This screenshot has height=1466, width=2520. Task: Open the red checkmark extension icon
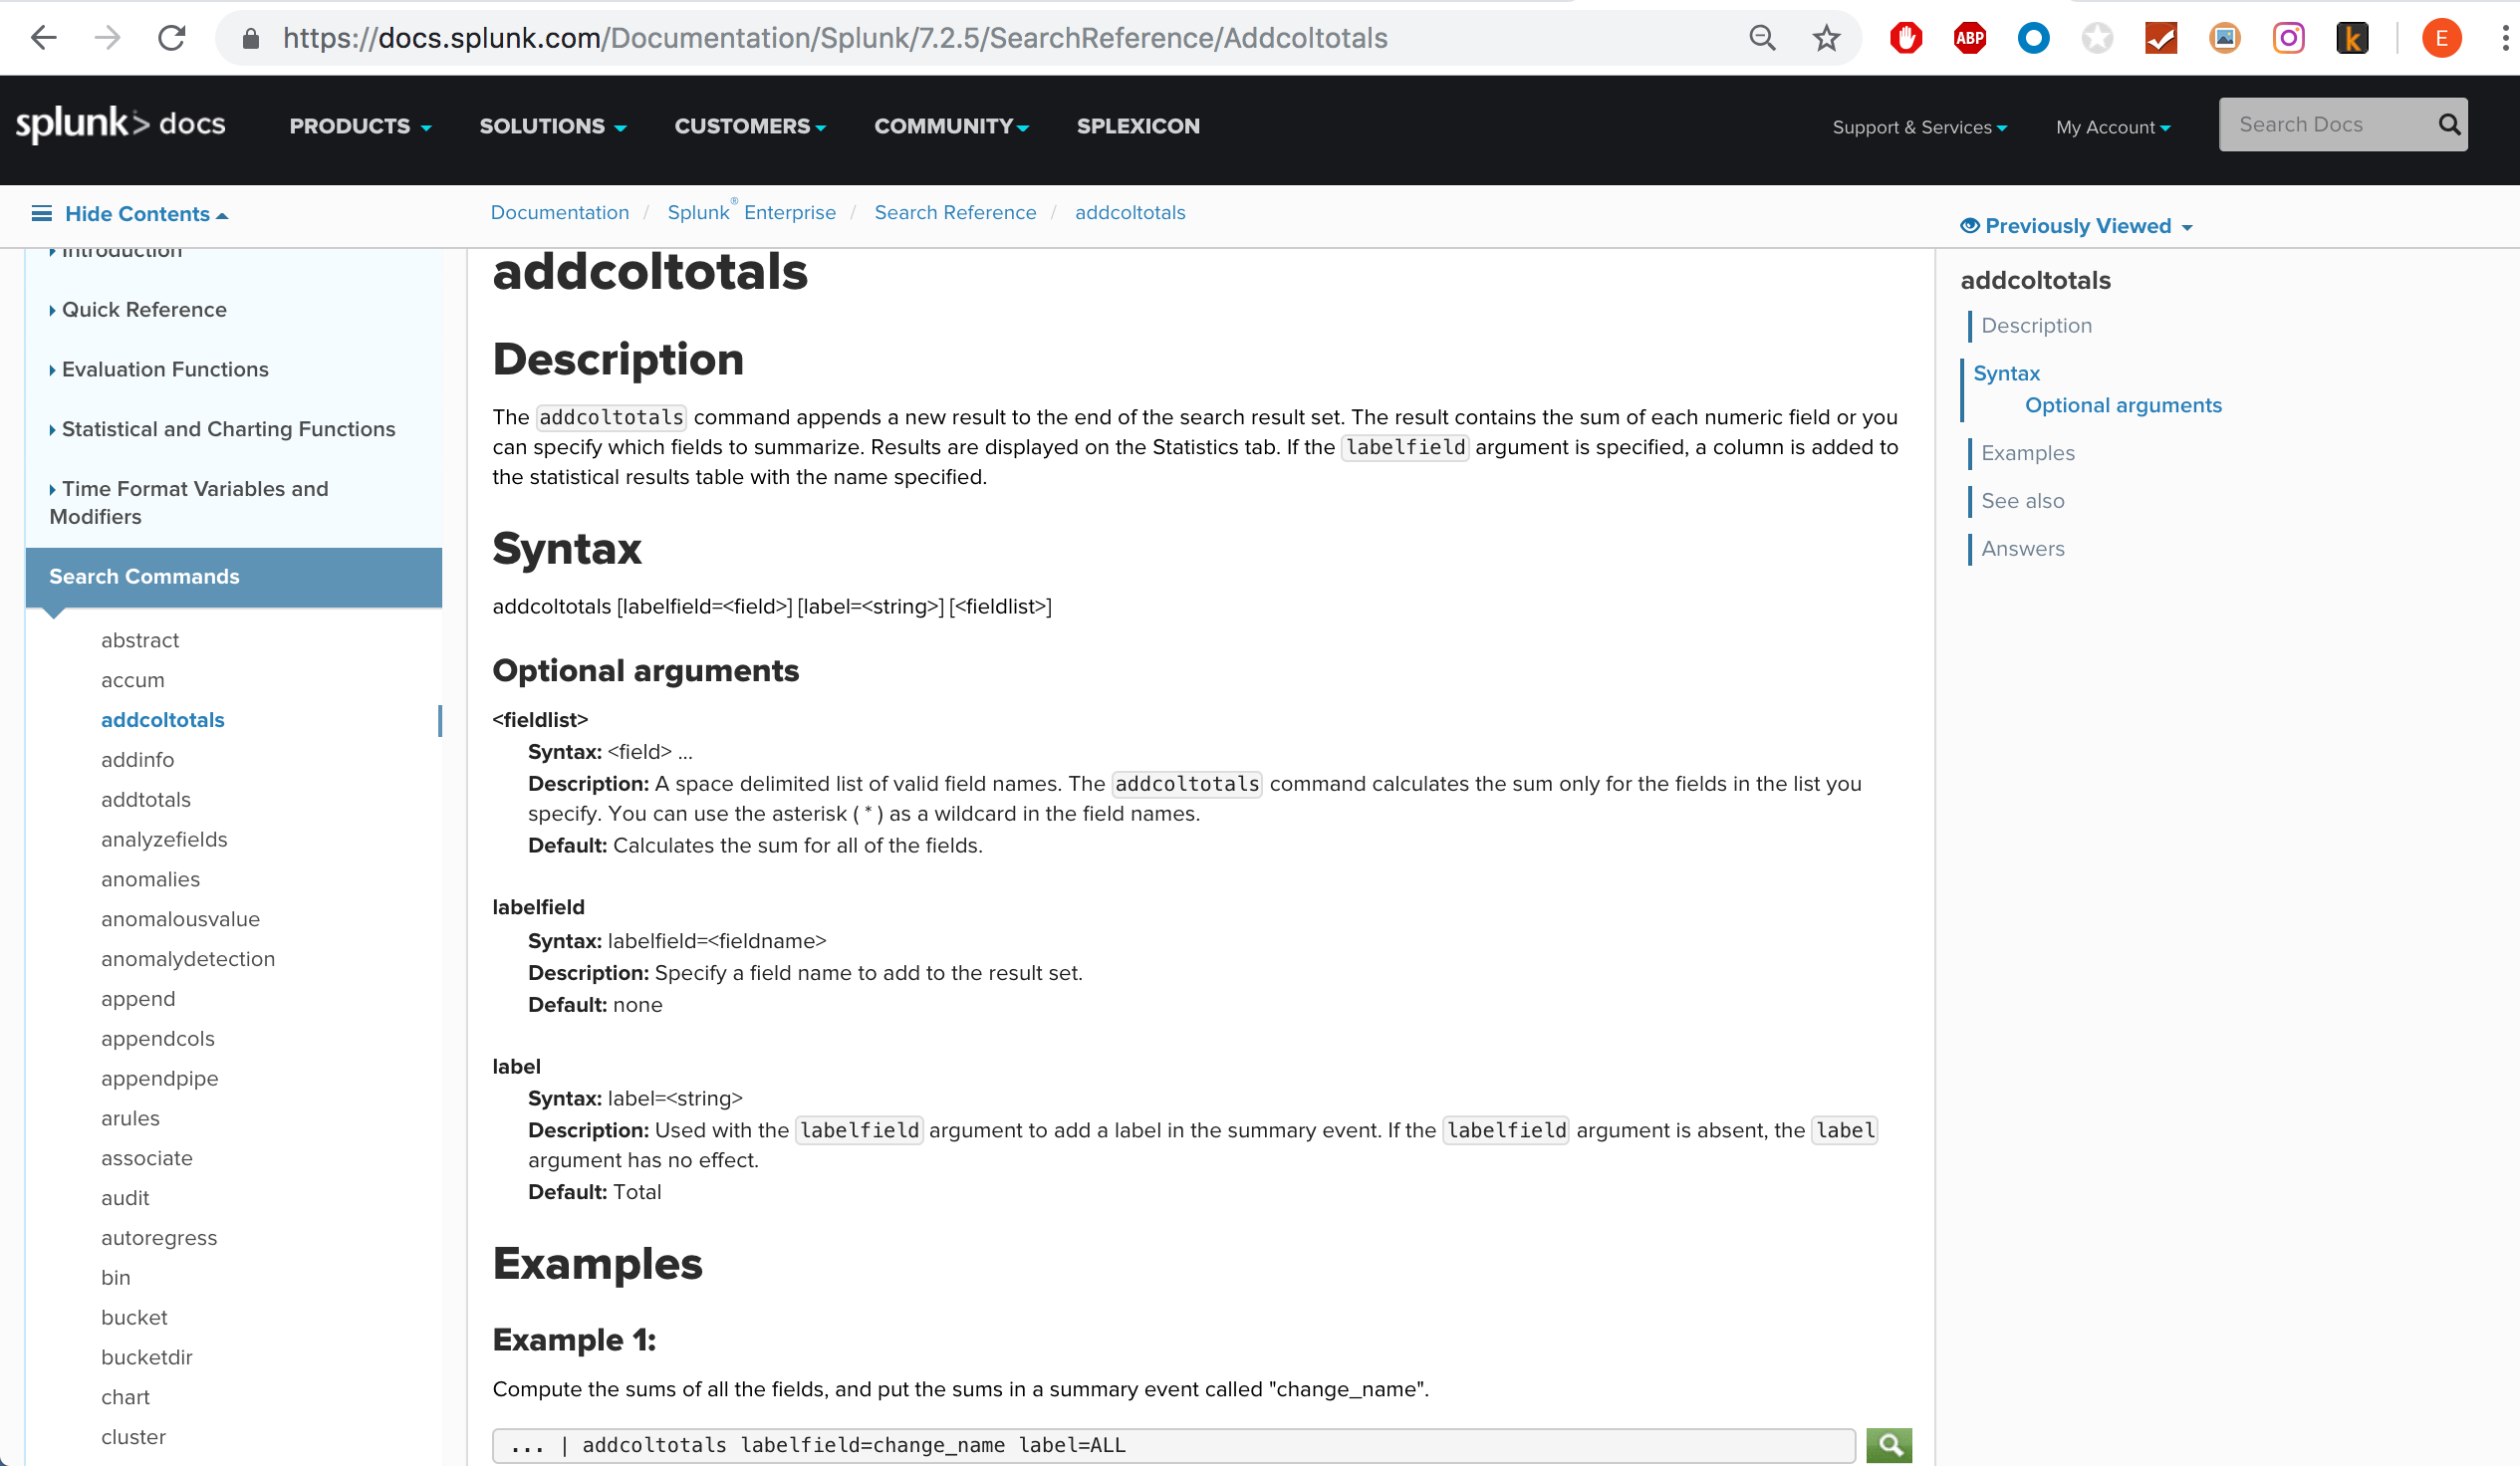coord(2161,38)
